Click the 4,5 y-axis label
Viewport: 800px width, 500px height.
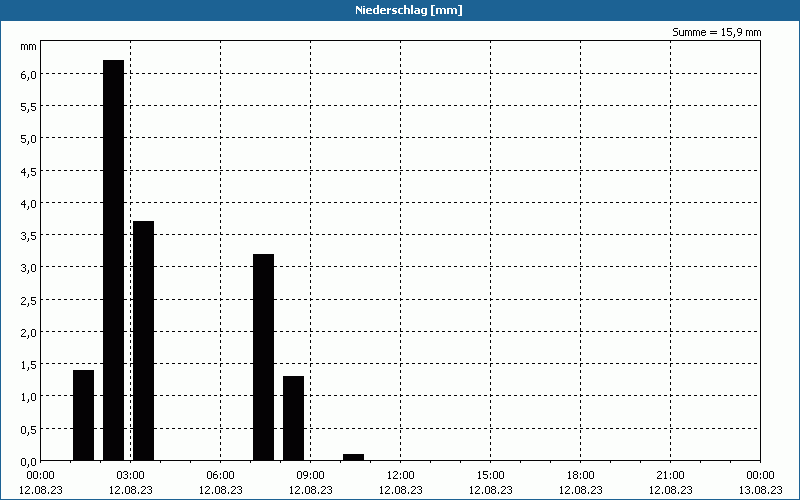pos(29,171)
